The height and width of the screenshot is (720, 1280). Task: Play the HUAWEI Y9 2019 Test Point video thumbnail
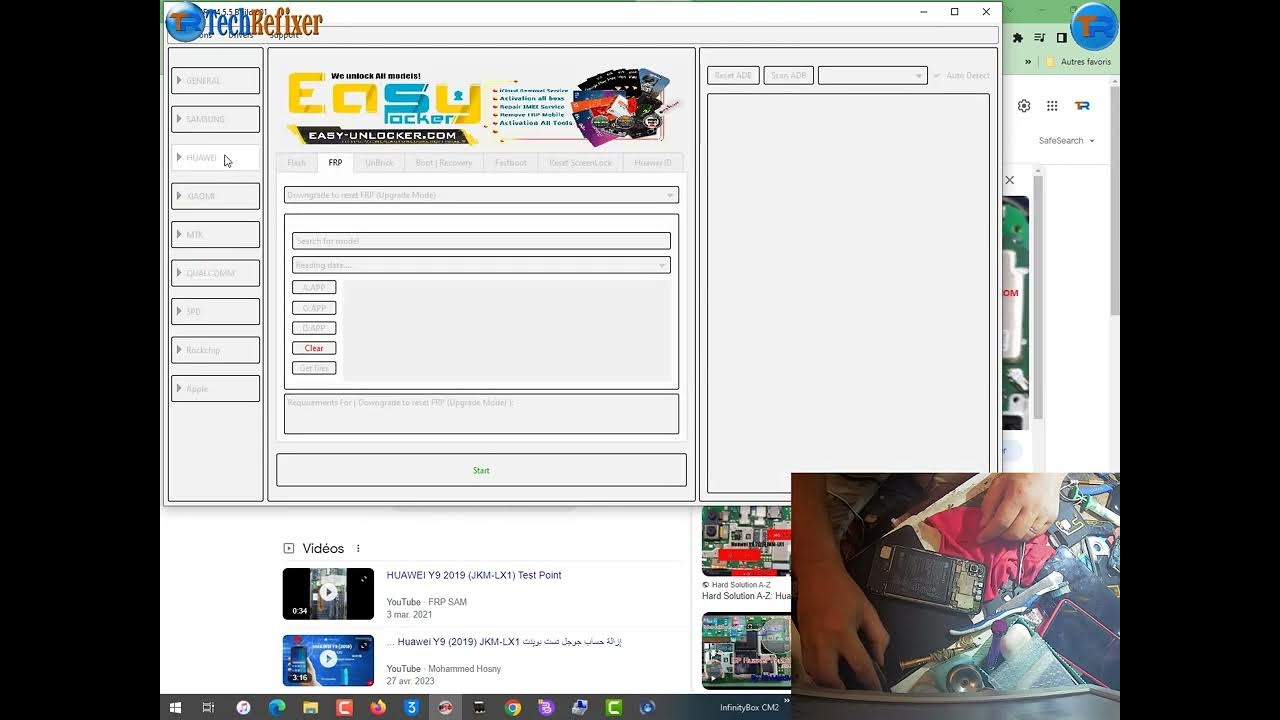click(x=328, y=594)
